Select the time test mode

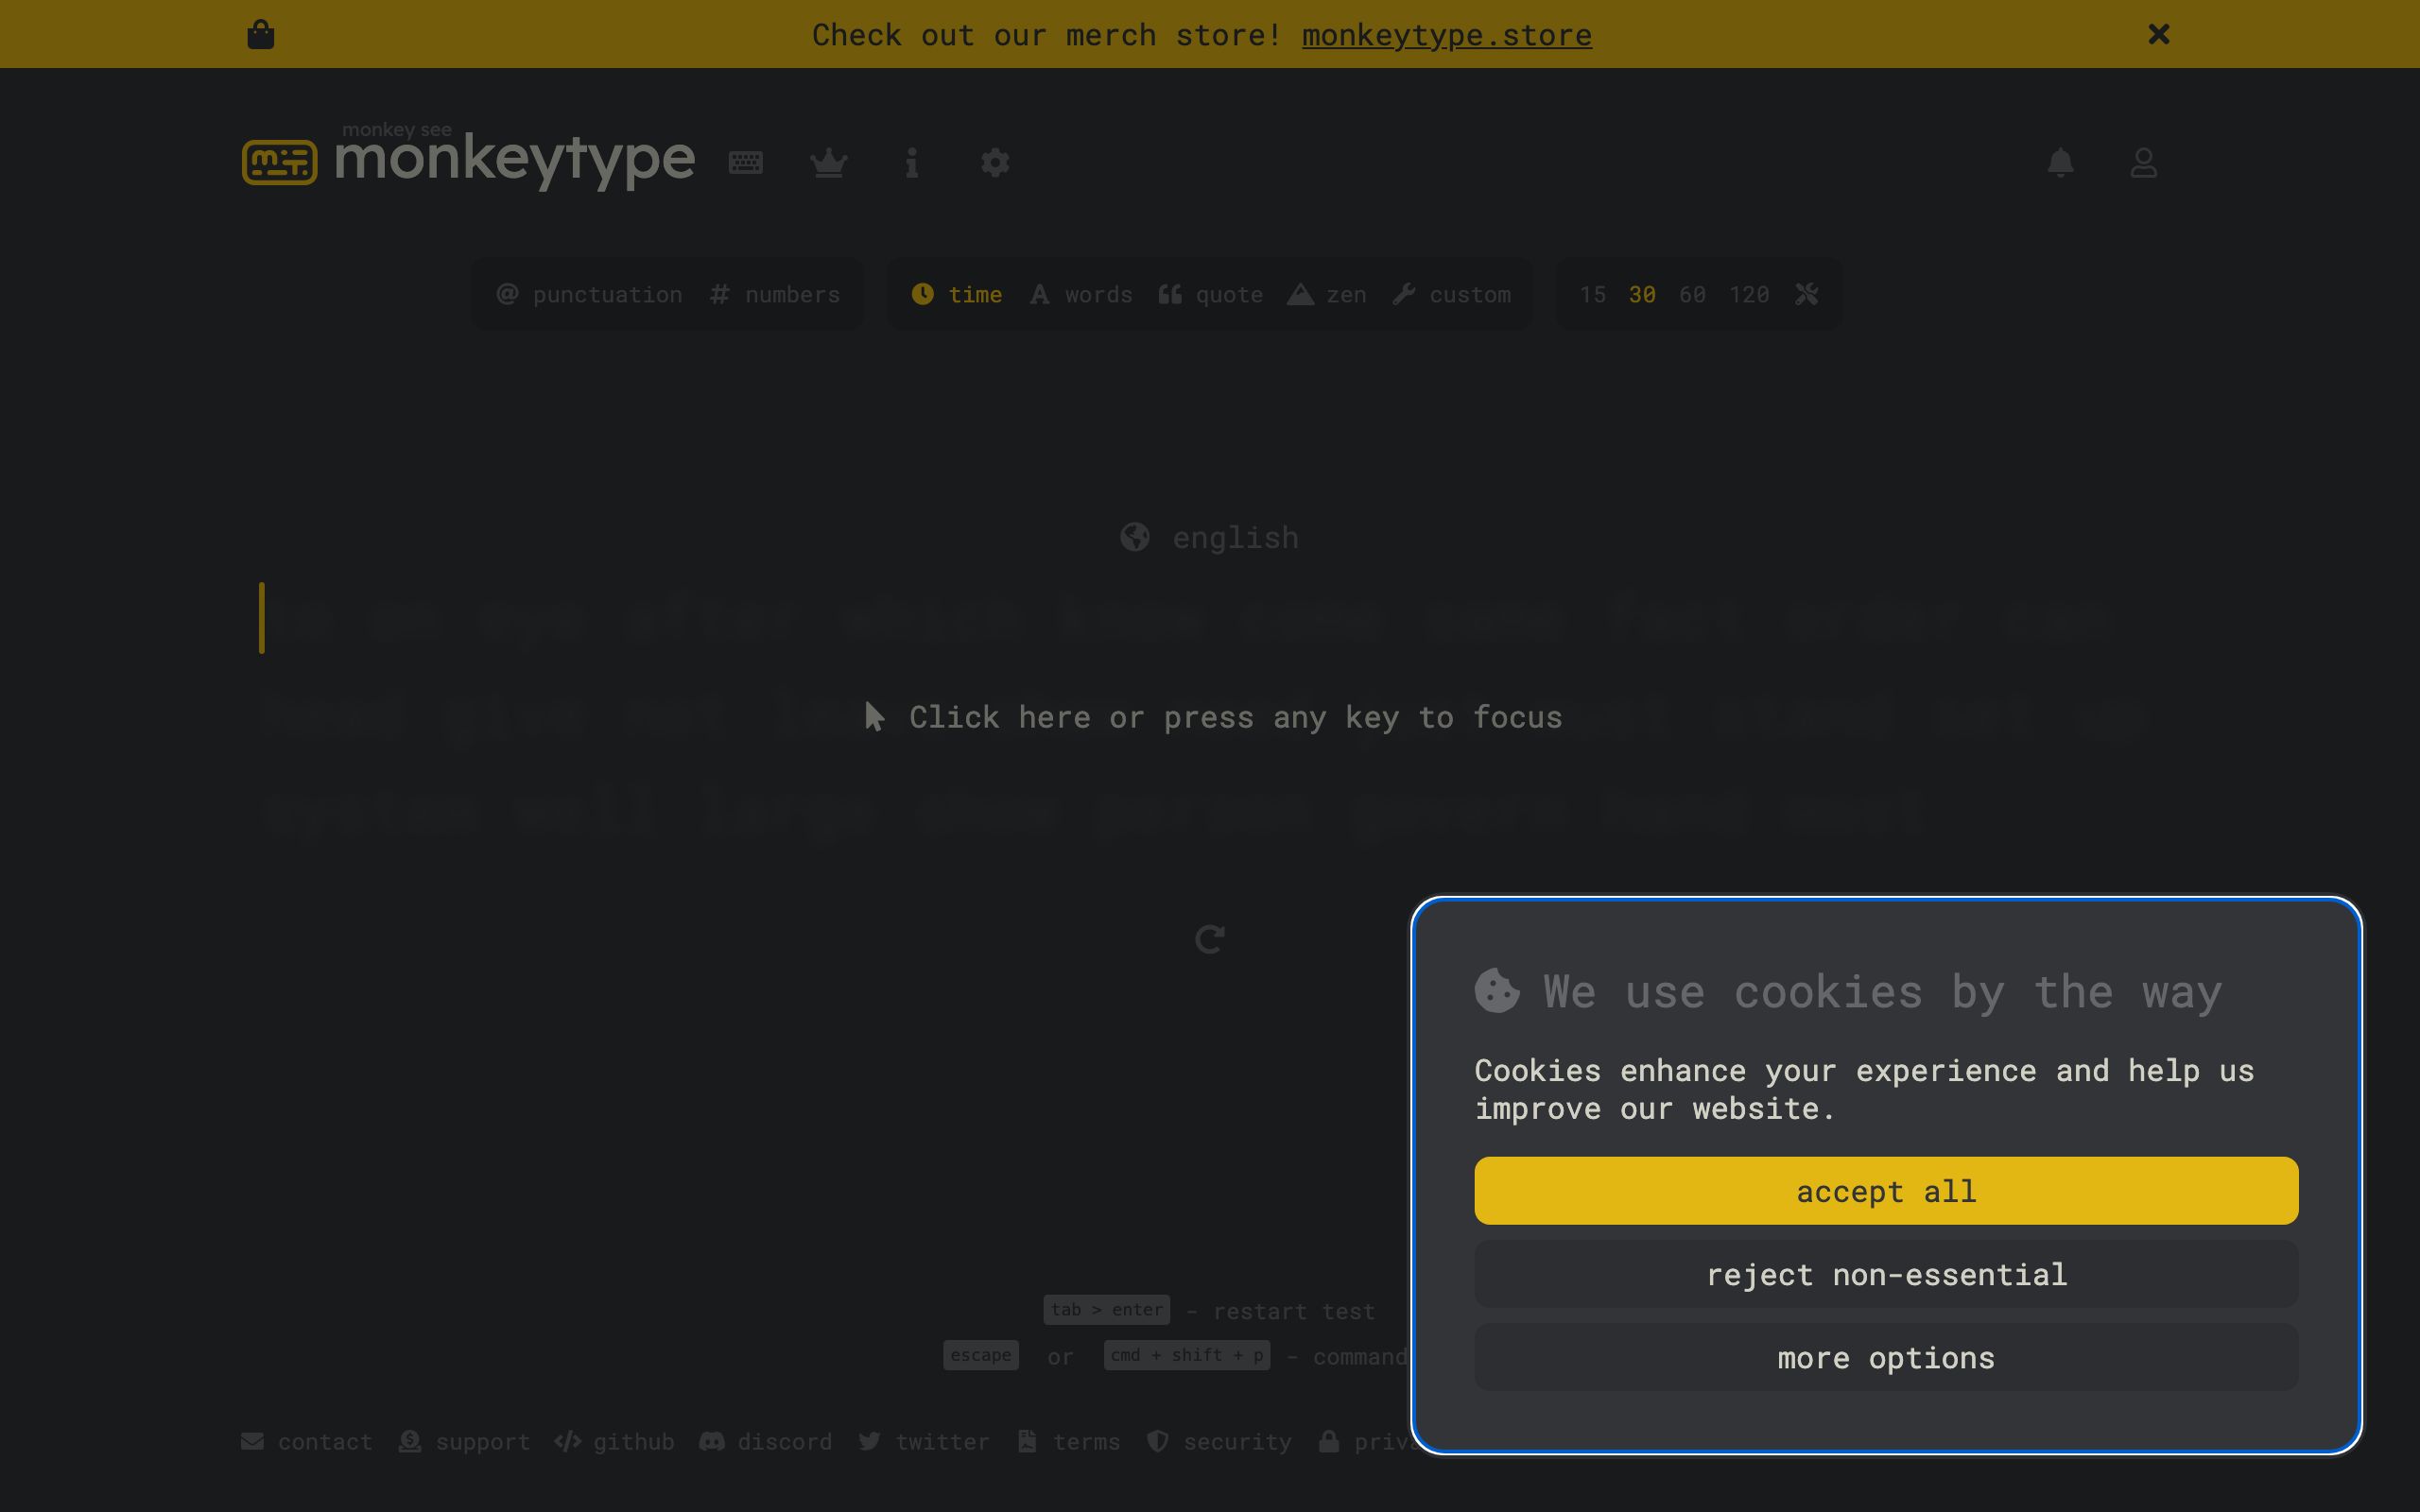pos(957,294)
